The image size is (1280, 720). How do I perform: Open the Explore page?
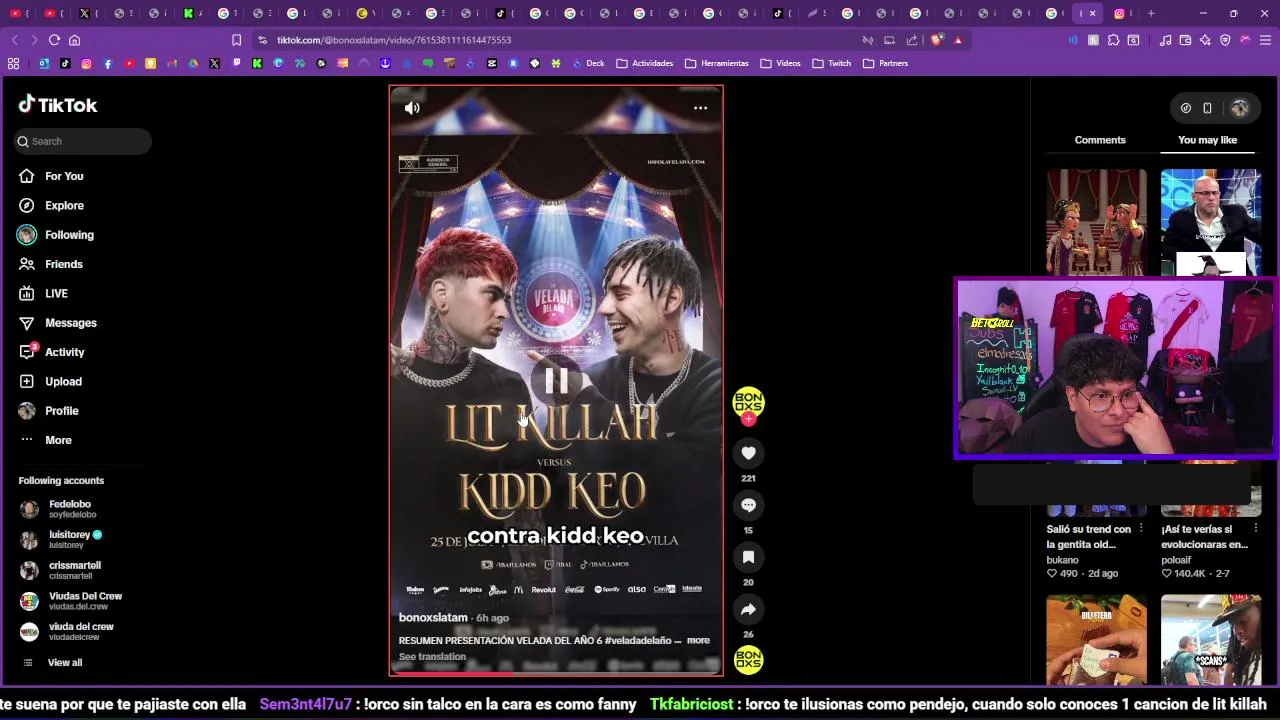click(64, 205)
